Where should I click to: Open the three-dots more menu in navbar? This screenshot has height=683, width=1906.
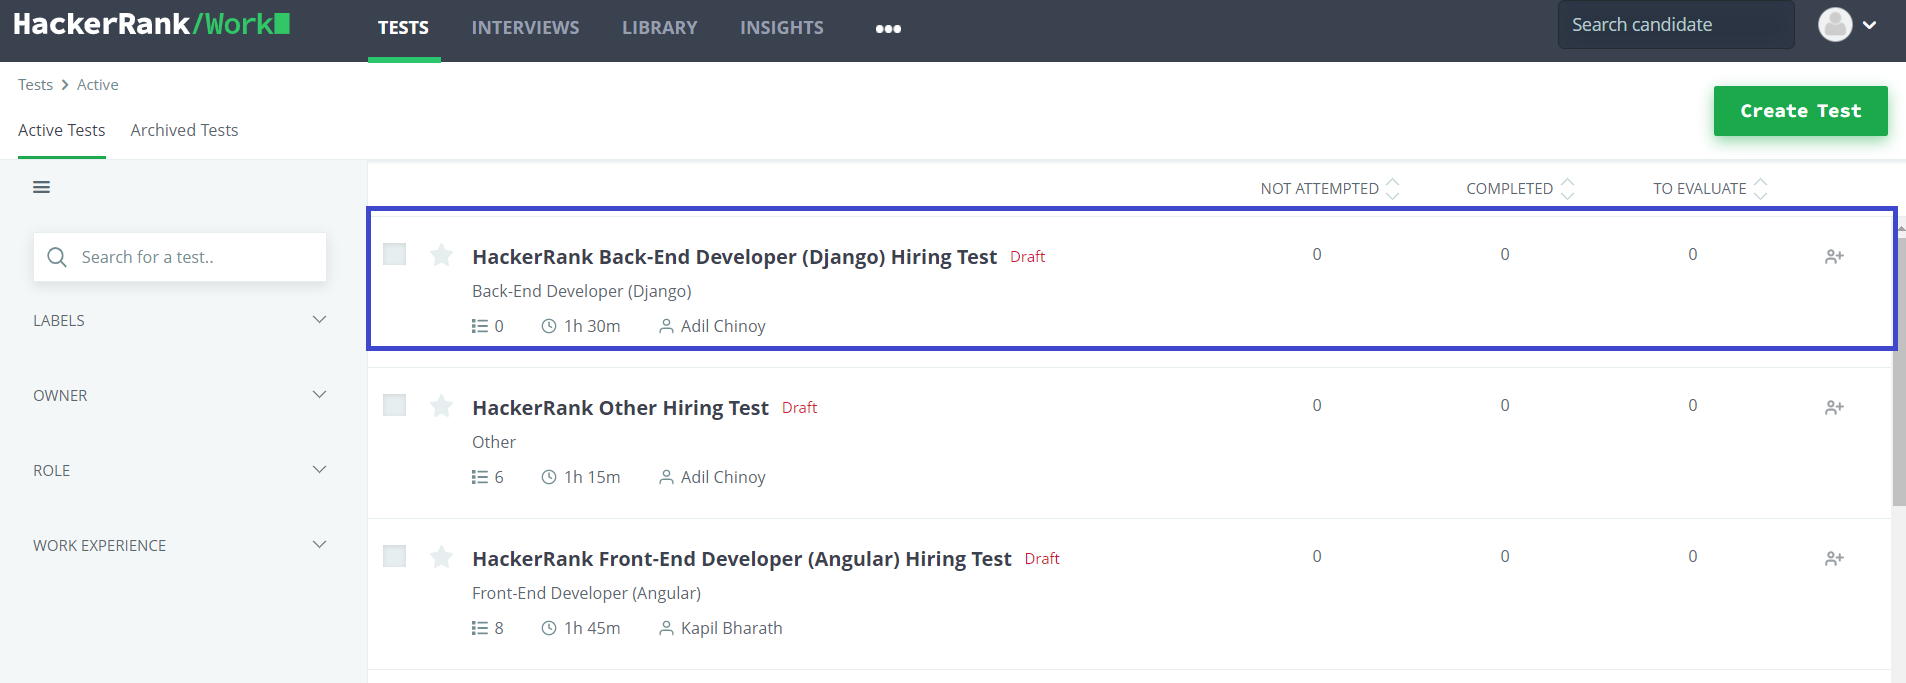pyautogui.click(x=888, y=29)
